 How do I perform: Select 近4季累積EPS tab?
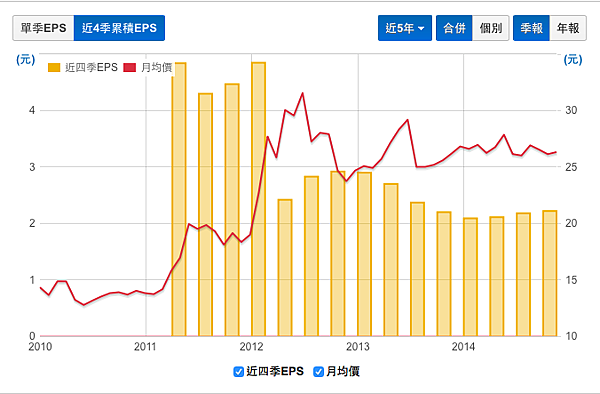119,28
